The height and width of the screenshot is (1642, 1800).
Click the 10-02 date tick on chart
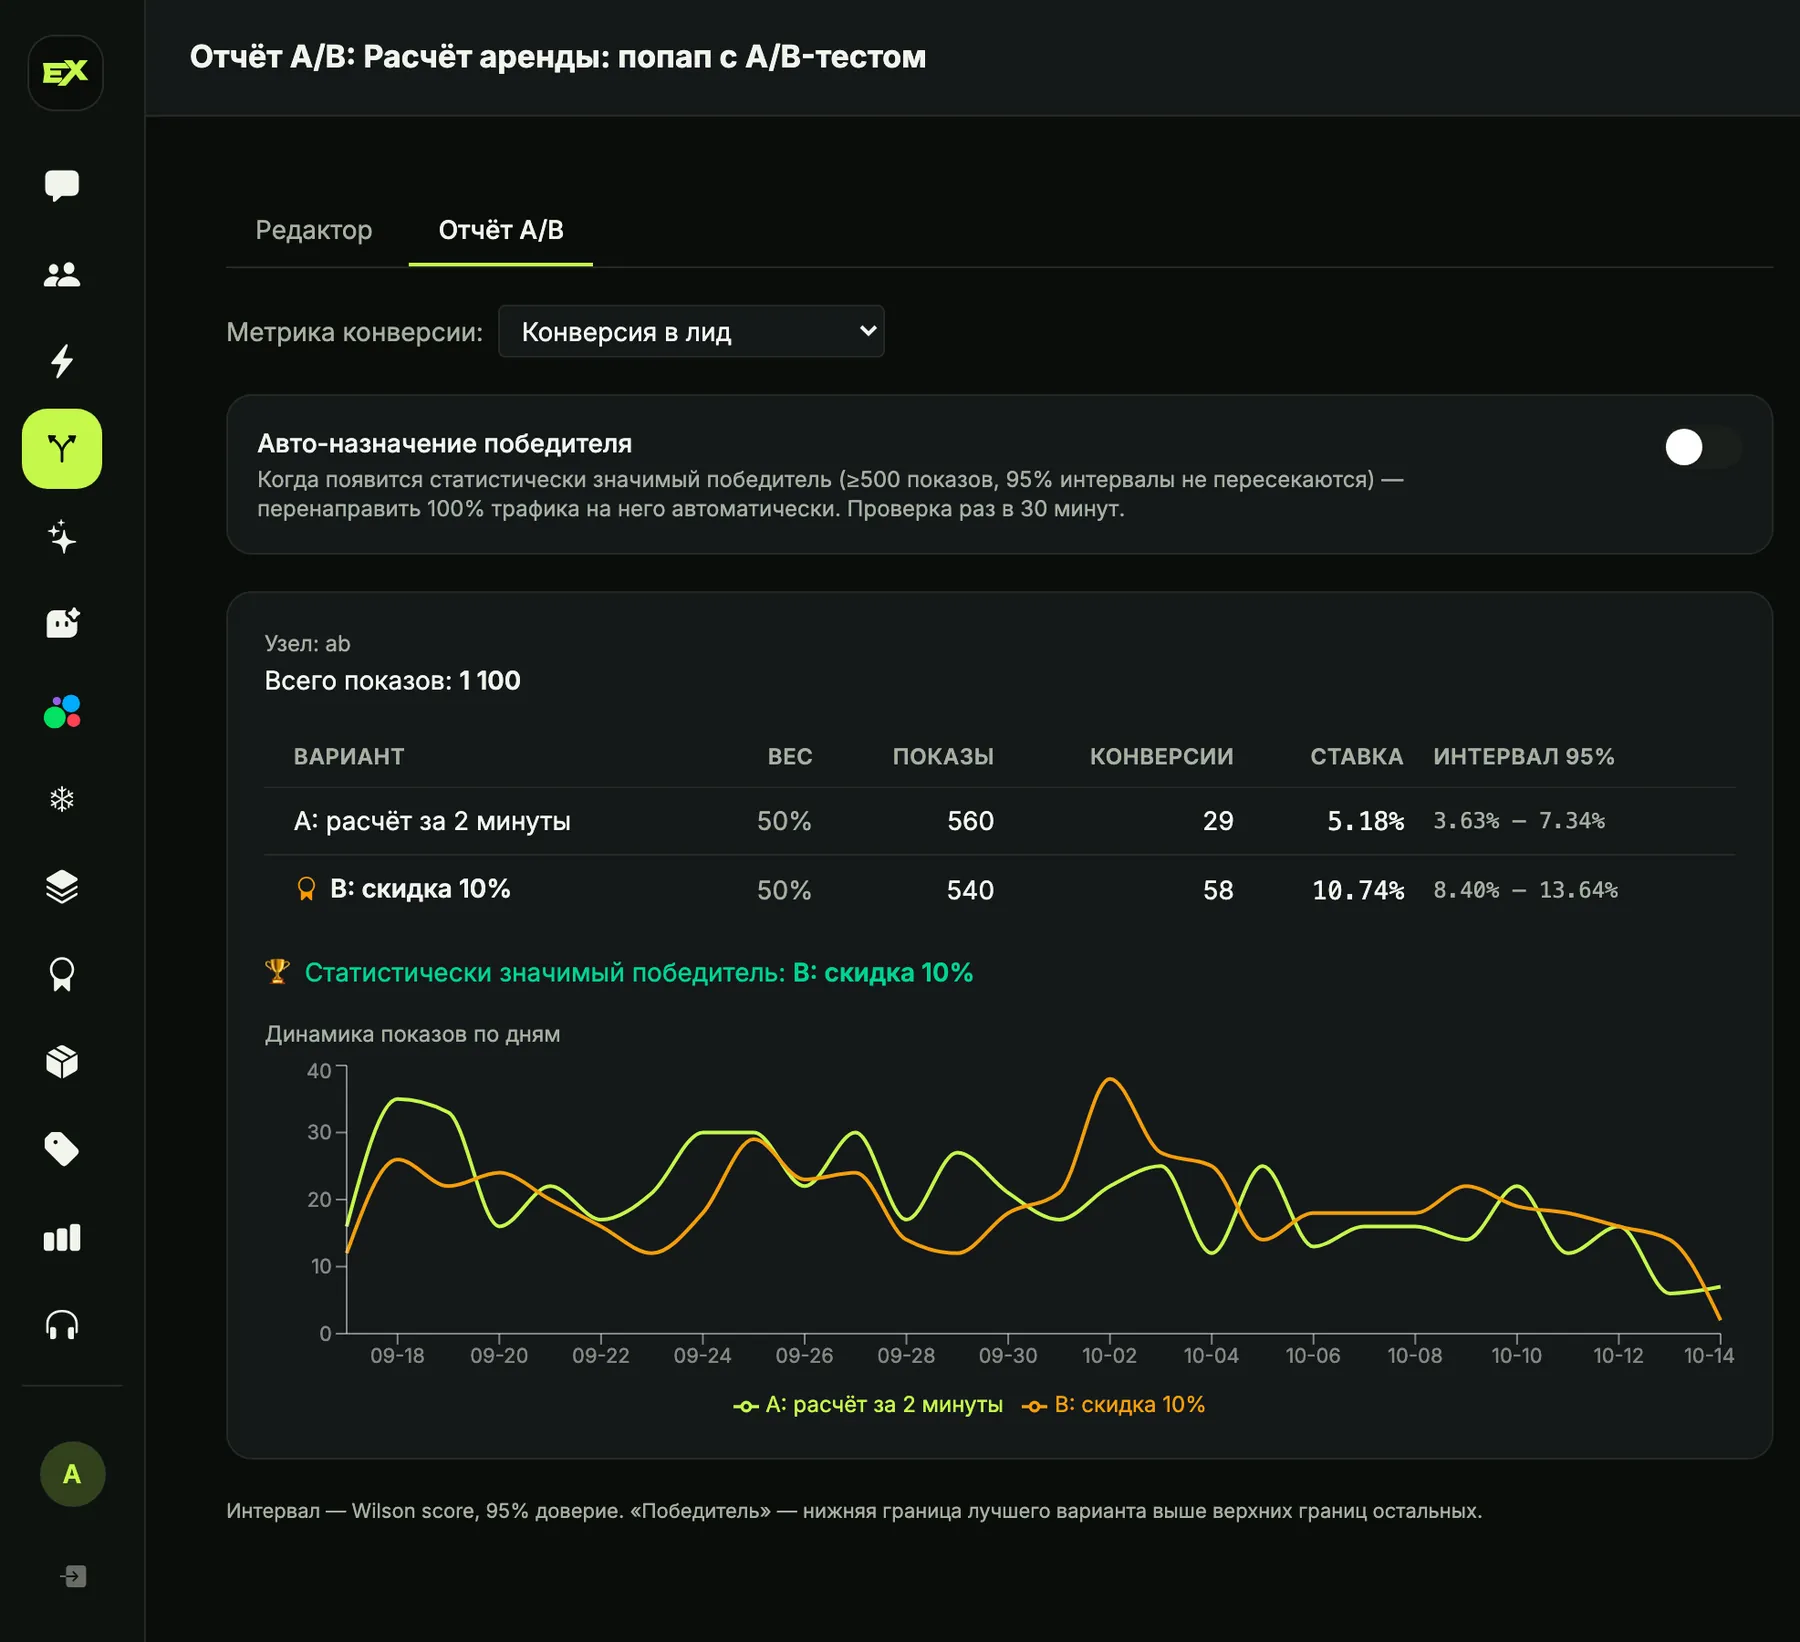(1109, 1356)
